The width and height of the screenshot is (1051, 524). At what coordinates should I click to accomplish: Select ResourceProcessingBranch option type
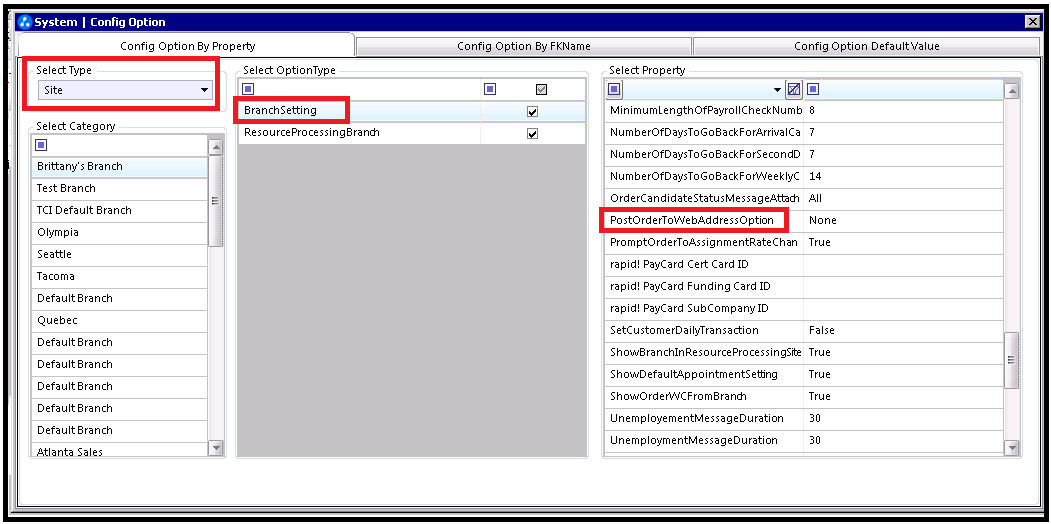click(x=312, y=133)
